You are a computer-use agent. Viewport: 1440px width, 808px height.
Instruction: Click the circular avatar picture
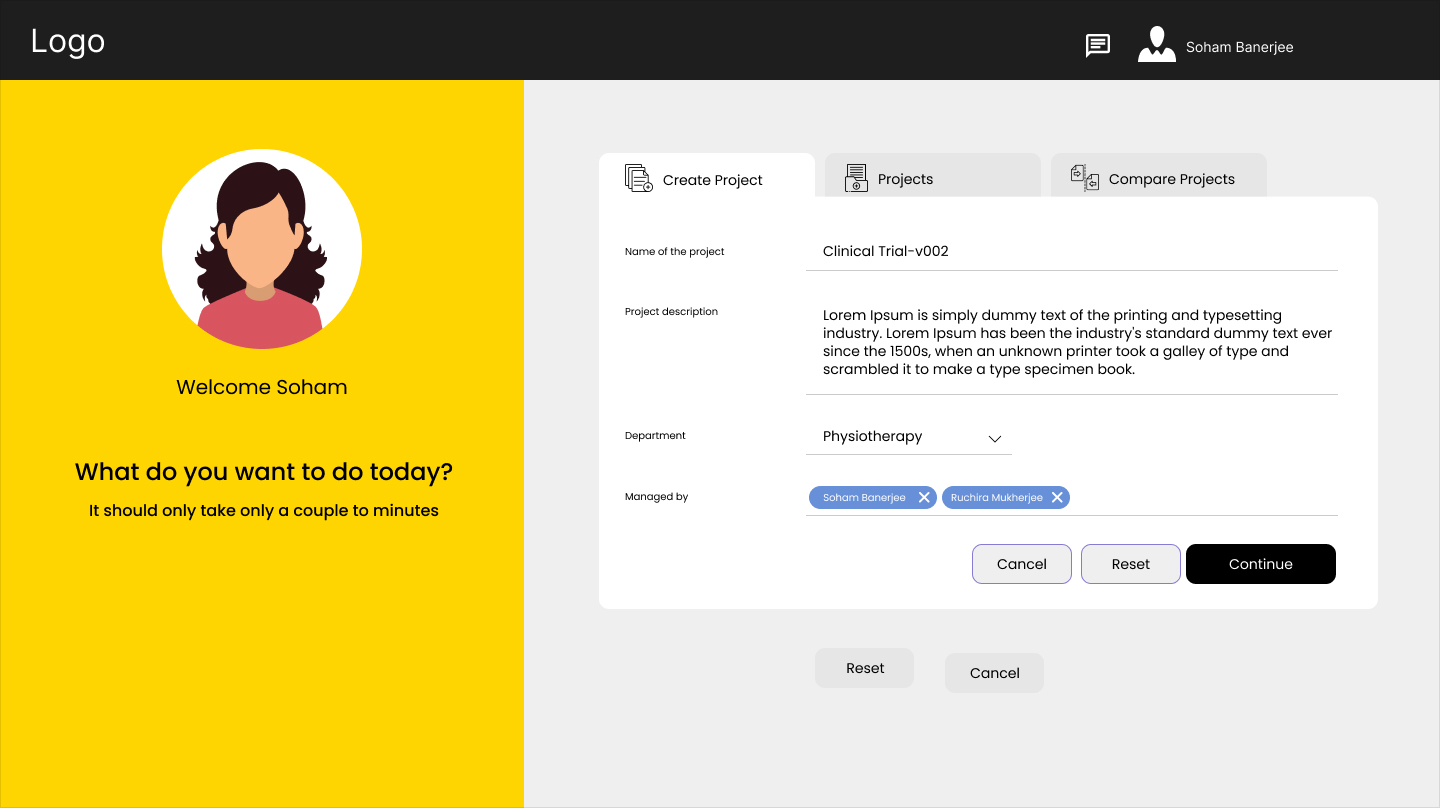[x=262, y=249]
